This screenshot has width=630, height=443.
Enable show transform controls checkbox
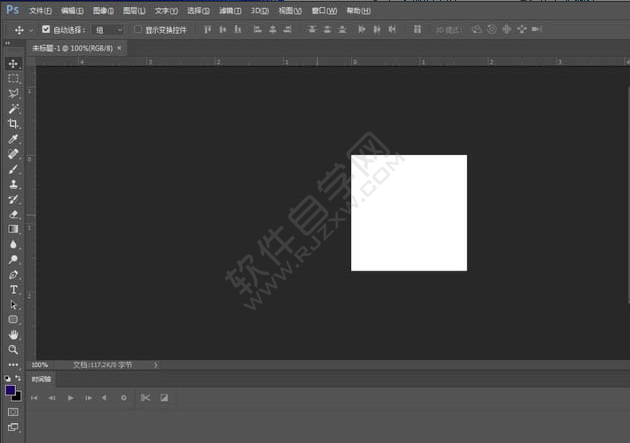click(x=138, y=29)
